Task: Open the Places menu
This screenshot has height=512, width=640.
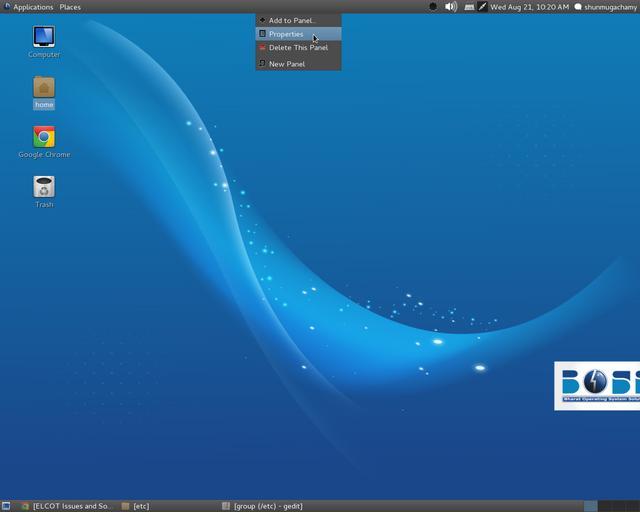Action: point(70,7)
